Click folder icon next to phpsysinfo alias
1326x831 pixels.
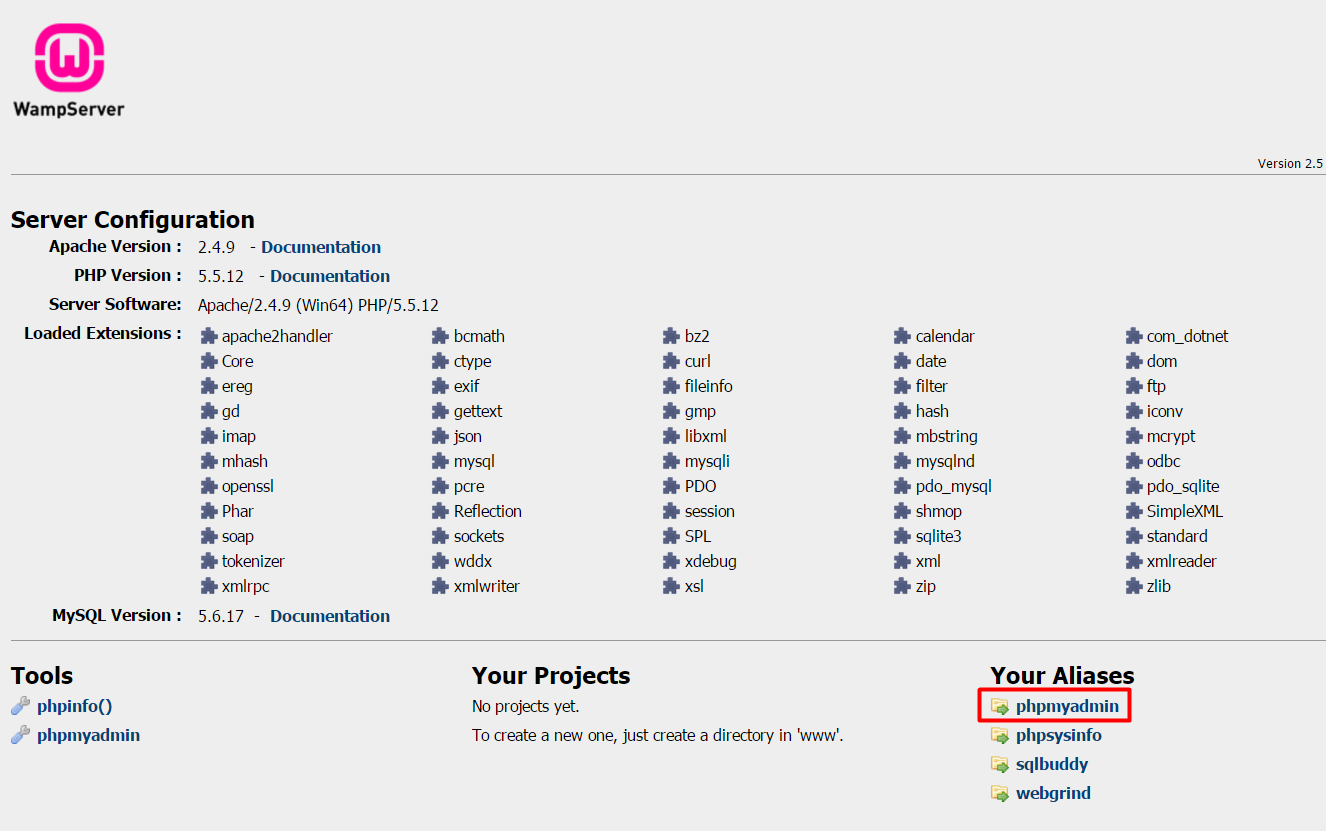click(999, 735)
